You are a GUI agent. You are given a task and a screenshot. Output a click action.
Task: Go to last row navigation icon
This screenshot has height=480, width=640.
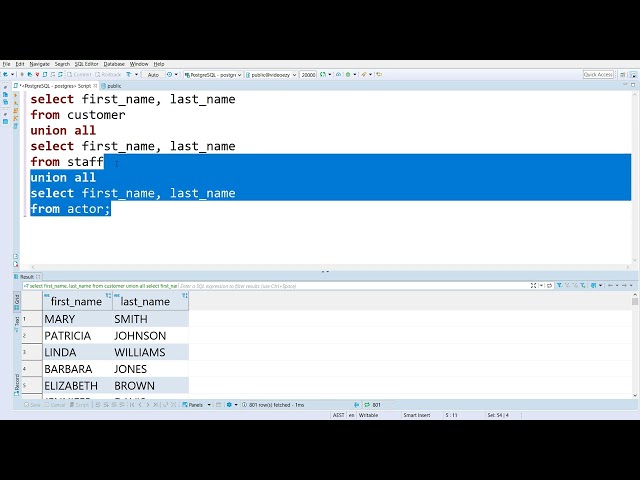click(x=156, y=405)
